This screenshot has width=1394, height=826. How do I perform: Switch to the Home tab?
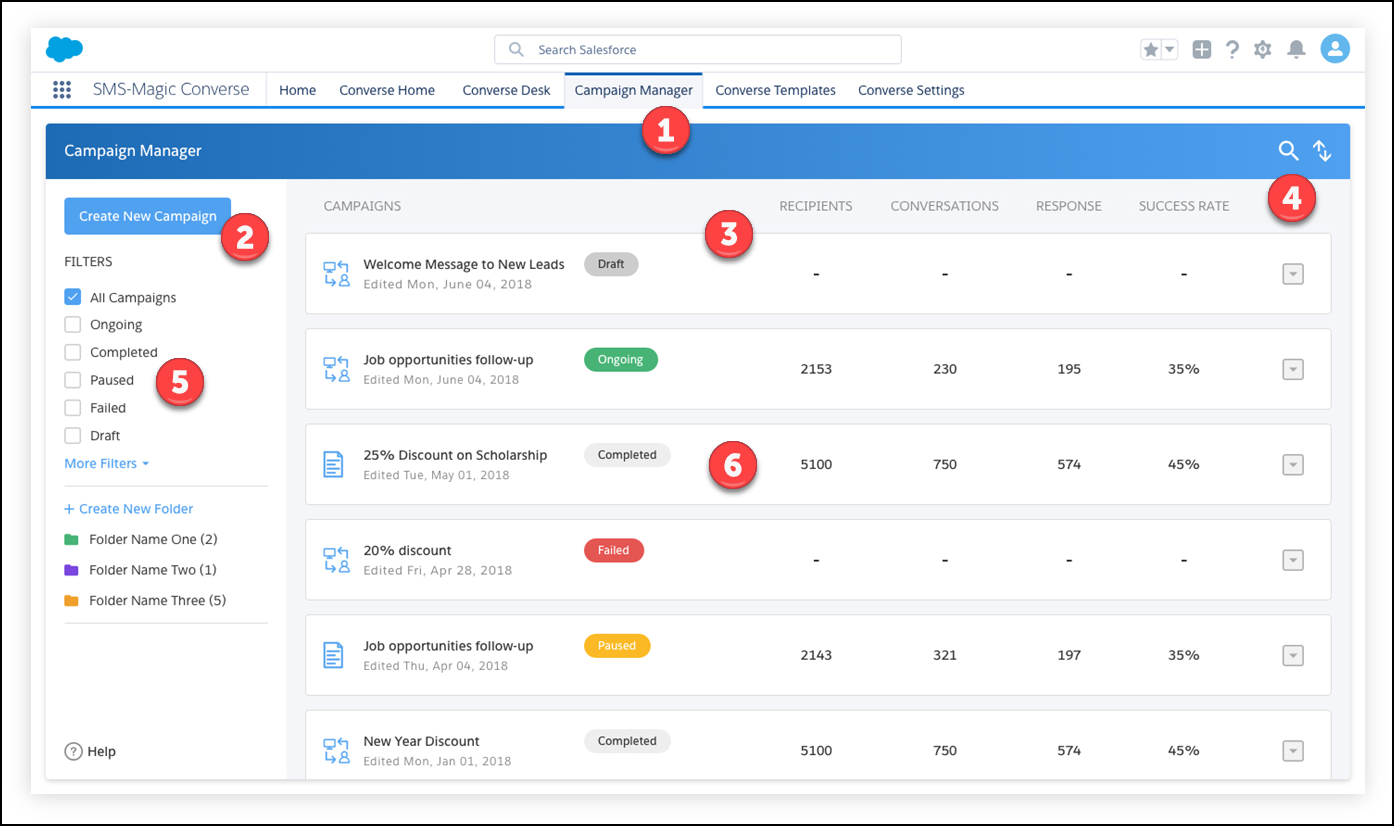(297, 90)
